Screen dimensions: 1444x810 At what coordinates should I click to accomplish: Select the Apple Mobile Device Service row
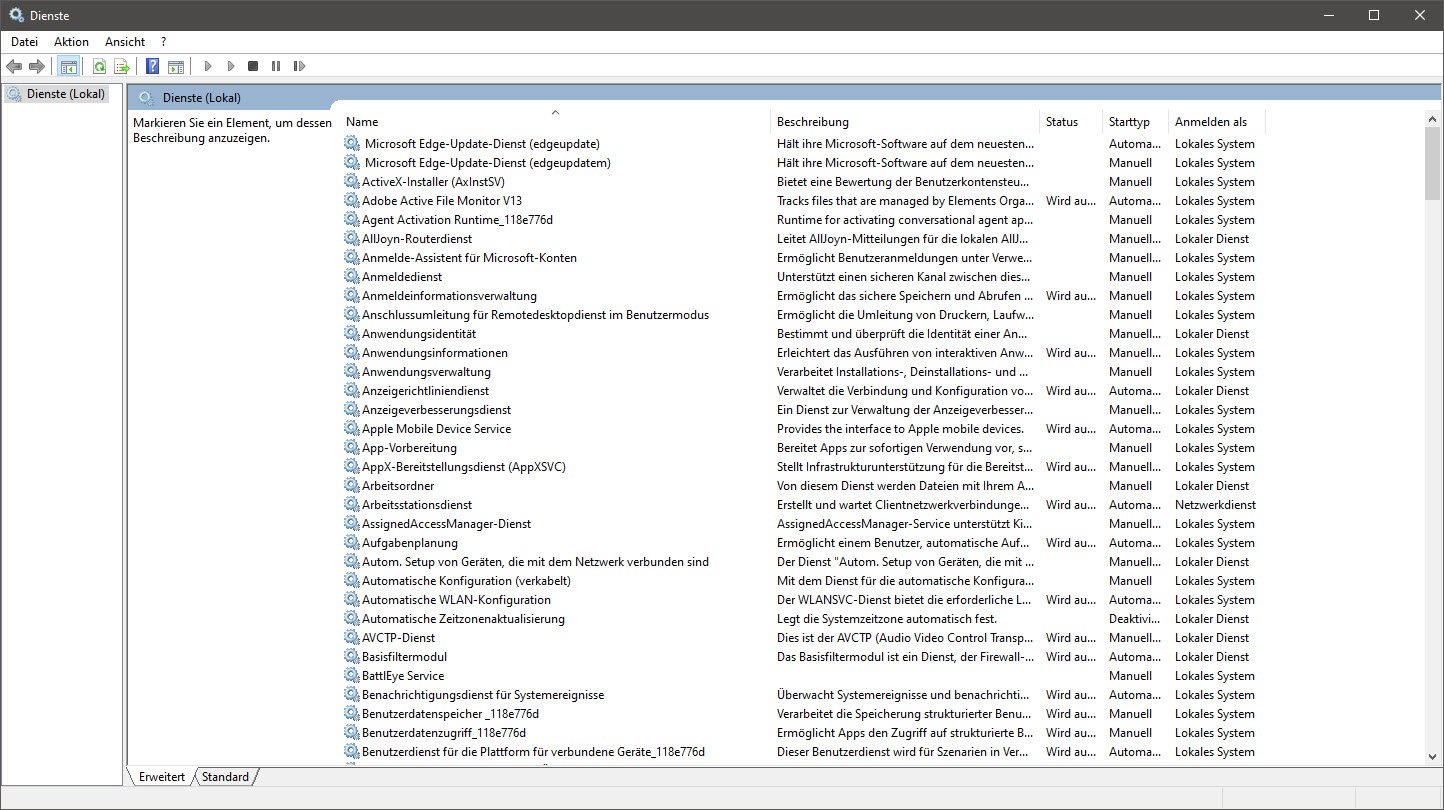[x=436, y=429]
